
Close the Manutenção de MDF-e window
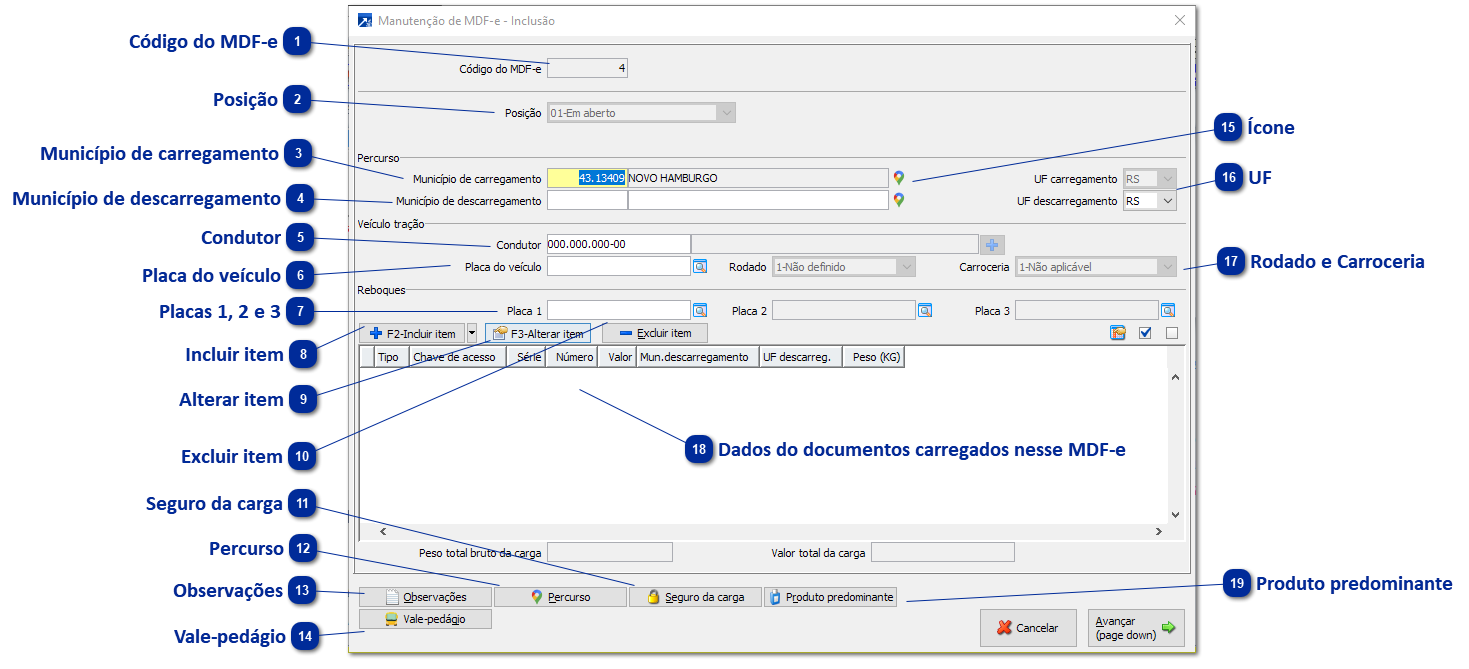click(1180, 20)
